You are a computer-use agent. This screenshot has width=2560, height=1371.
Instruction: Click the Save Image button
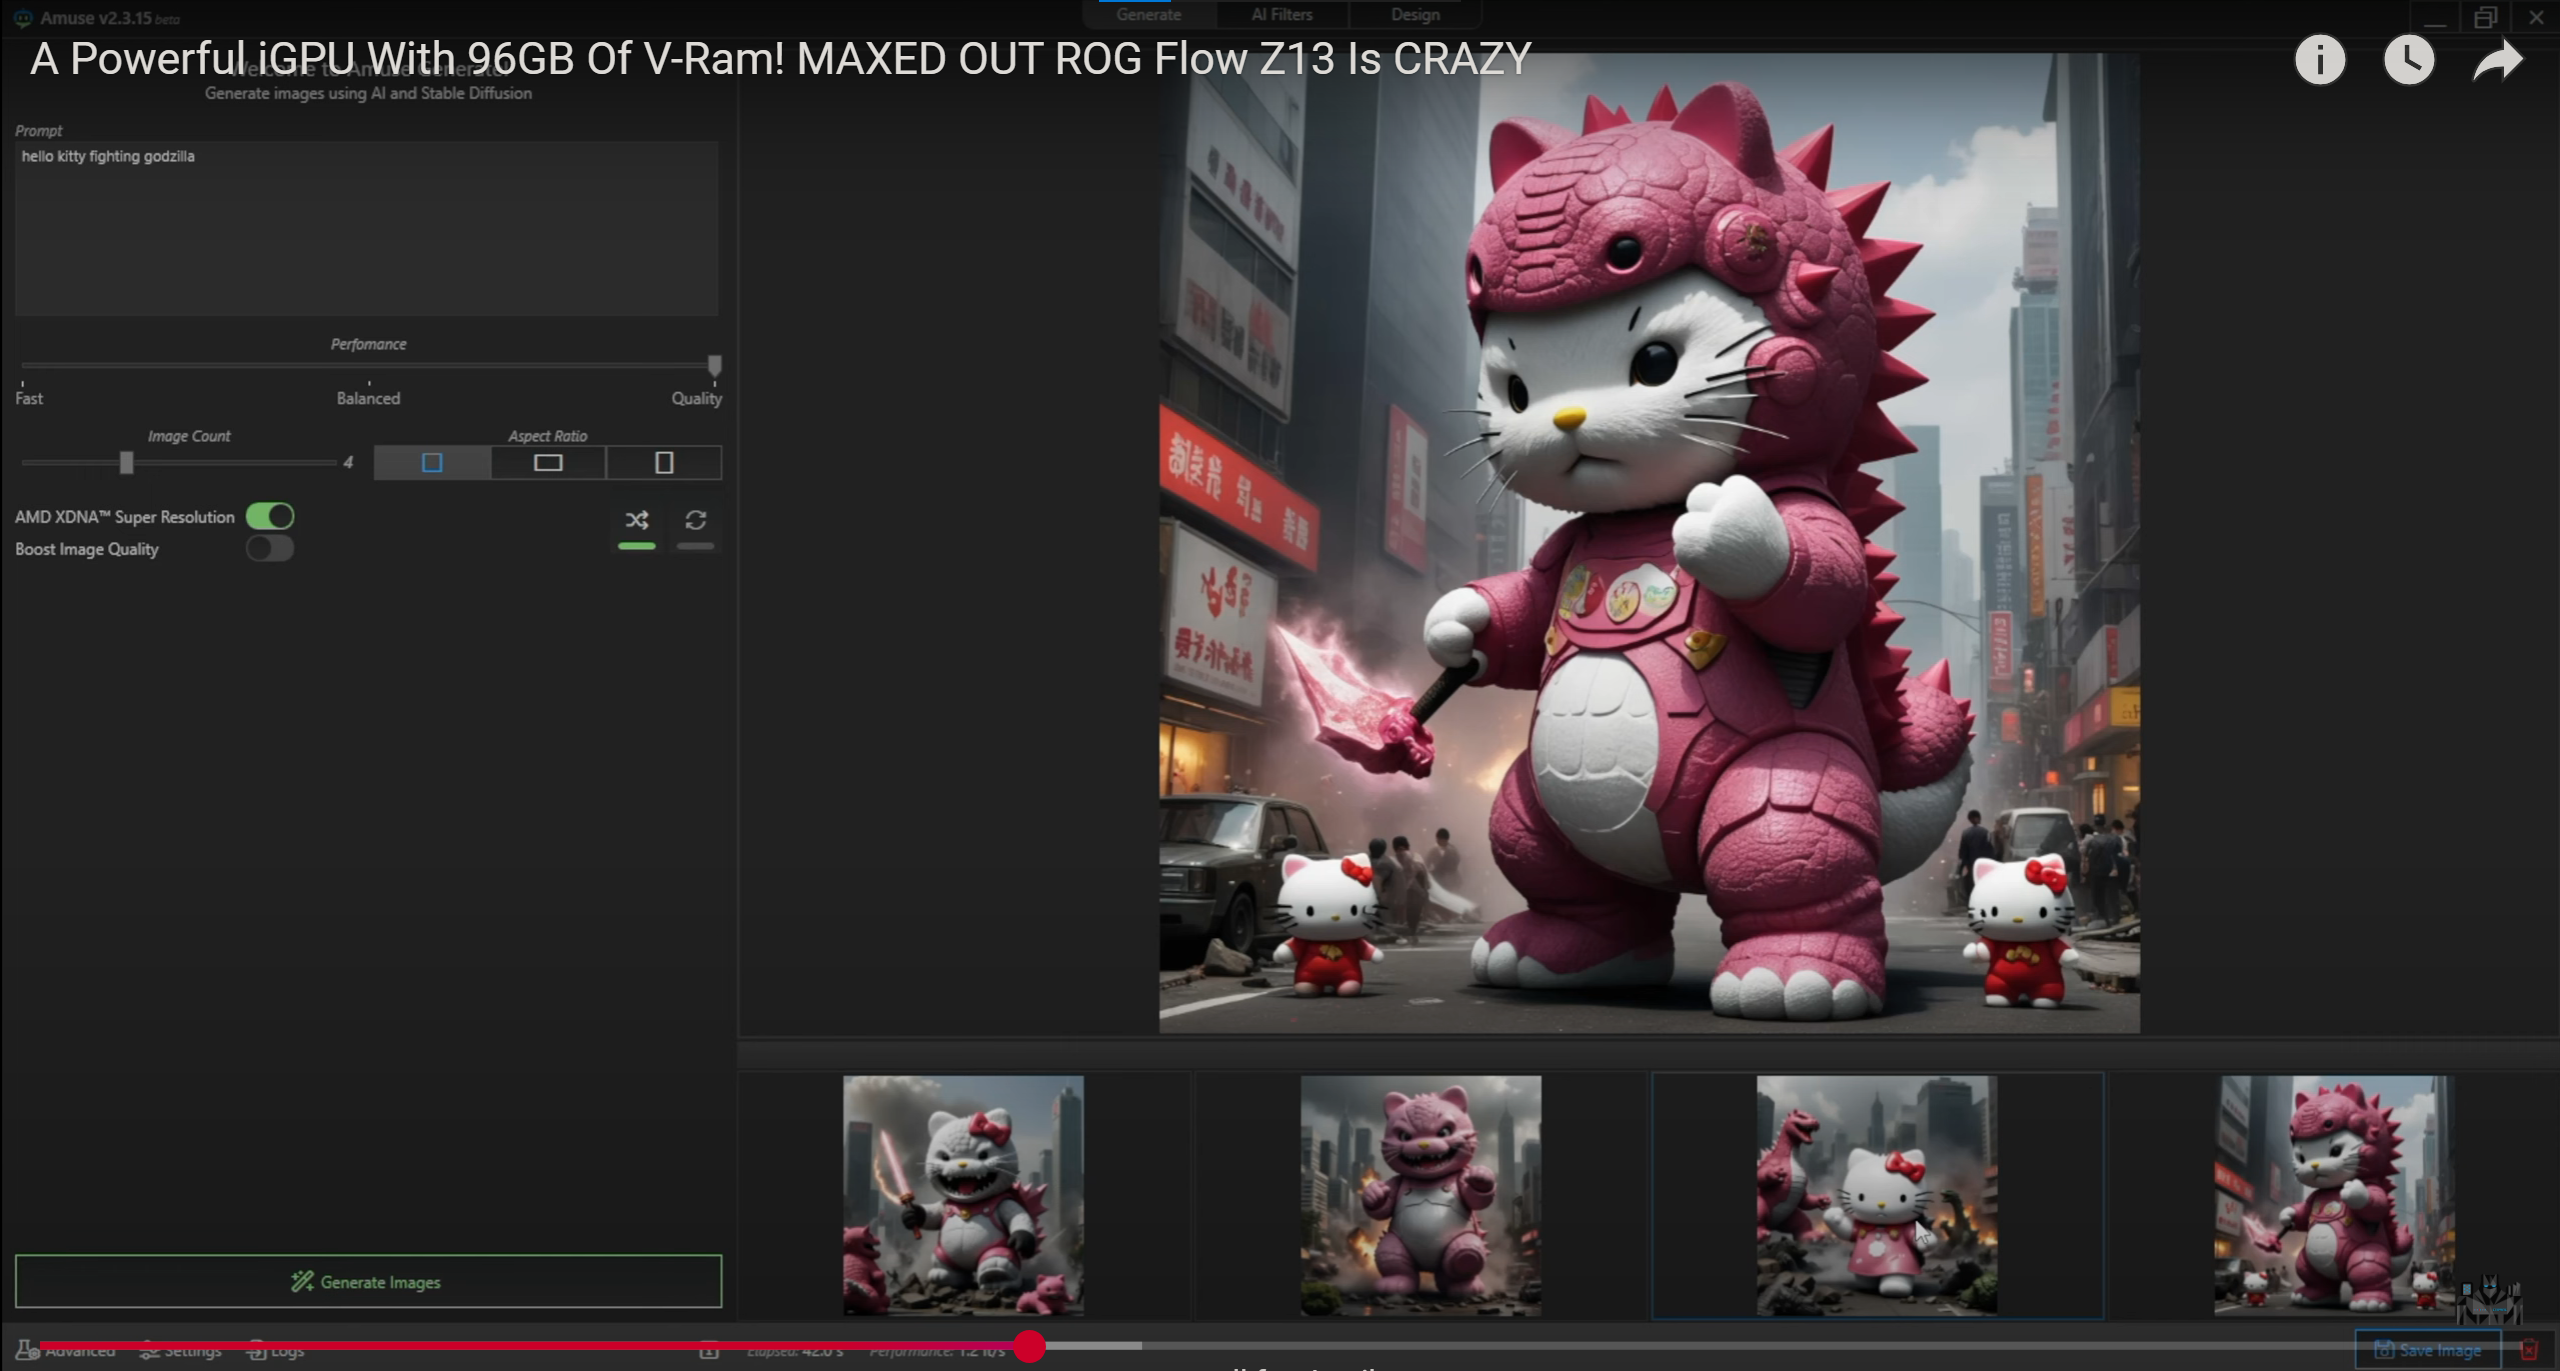click(x=2428, y=1350)
